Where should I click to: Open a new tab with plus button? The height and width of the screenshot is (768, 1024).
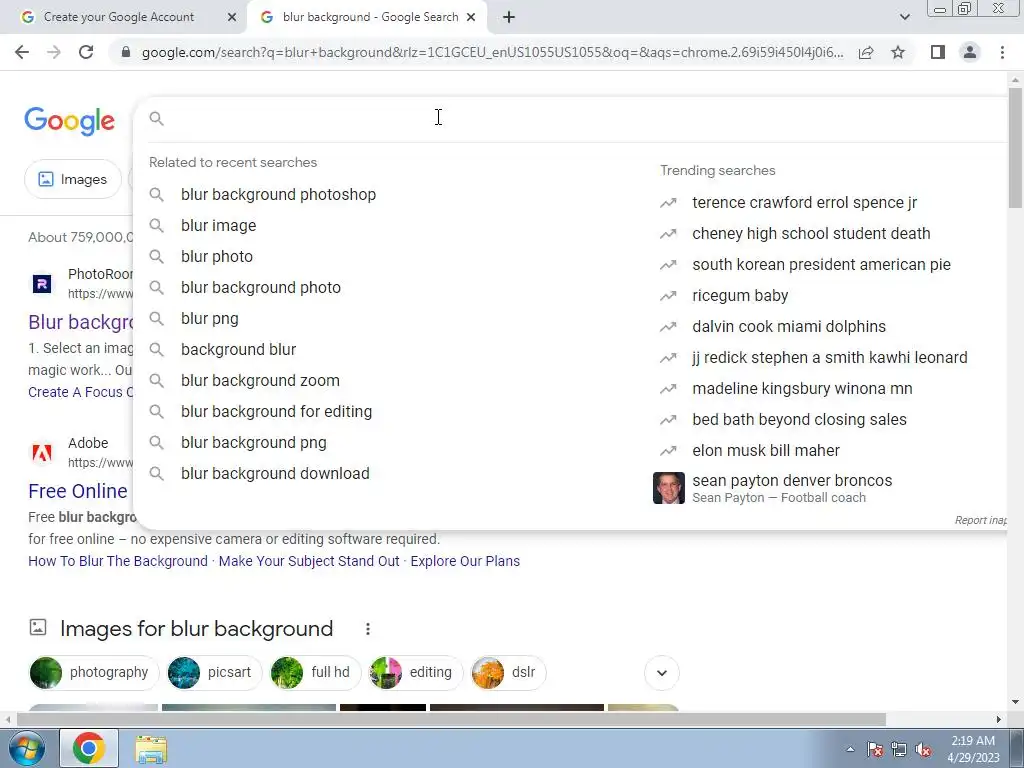(509, 17)
